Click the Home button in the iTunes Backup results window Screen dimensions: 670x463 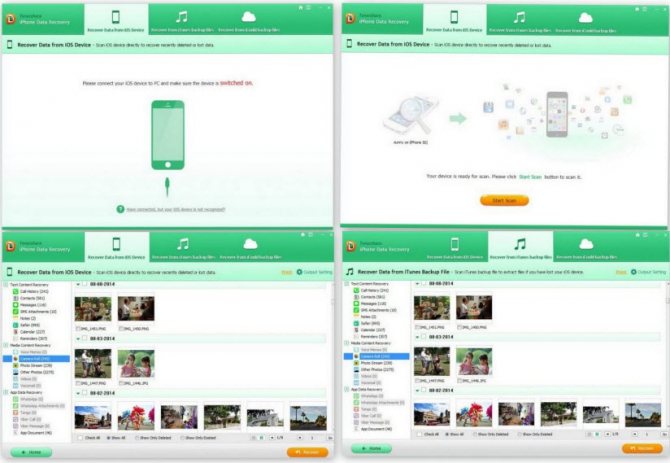click(x=371, y=448)
